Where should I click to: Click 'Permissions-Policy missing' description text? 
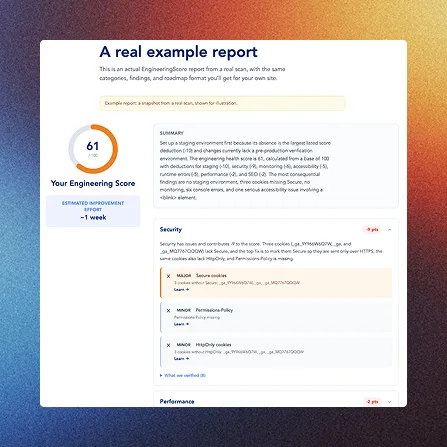pyautogui.click(x=197, y=317)
